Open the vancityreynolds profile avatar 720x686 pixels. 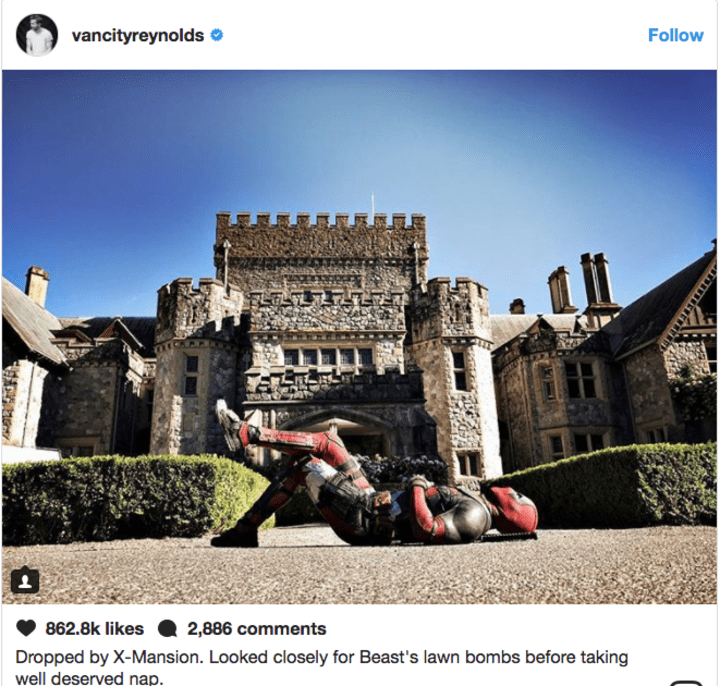pos(37,35)
